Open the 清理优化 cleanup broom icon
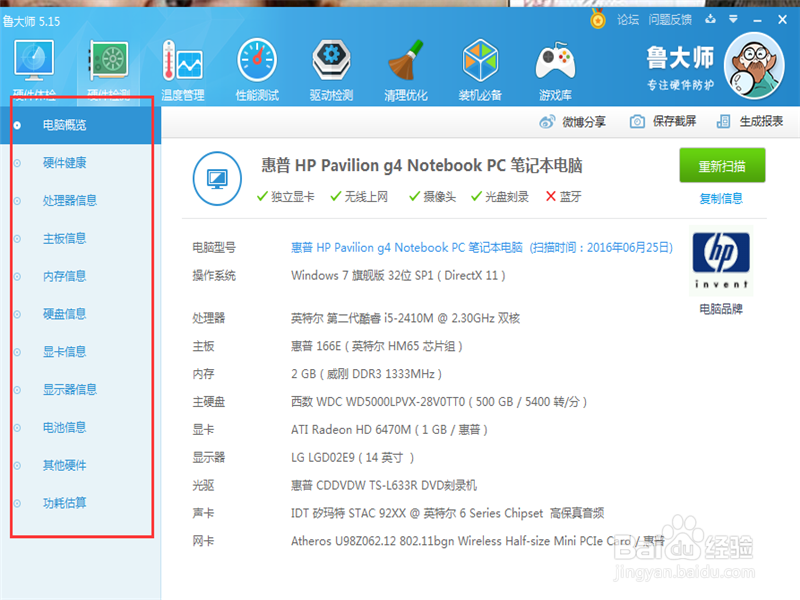 coord(406,60)
